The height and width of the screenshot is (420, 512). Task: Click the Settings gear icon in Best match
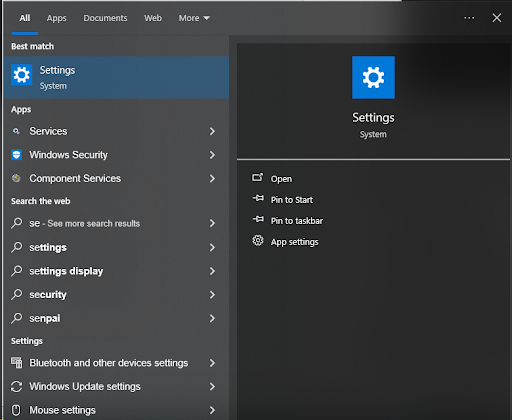(x=22, y=75)
